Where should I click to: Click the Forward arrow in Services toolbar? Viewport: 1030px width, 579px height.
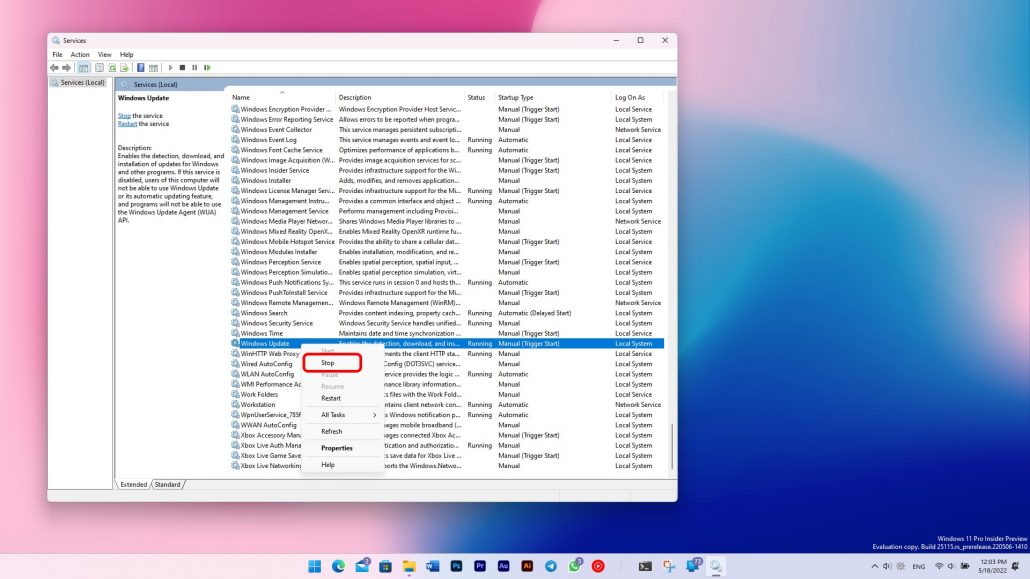[66, 68]
